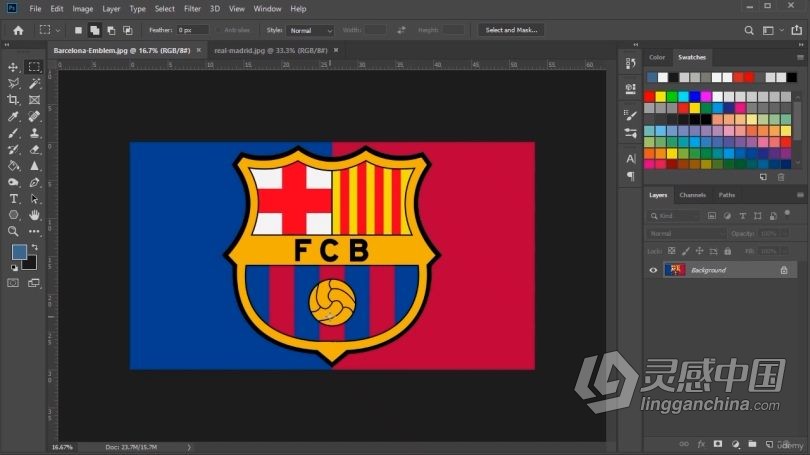Select the Clone Stamp tool

pyautogui.click(x=34, y=133)
